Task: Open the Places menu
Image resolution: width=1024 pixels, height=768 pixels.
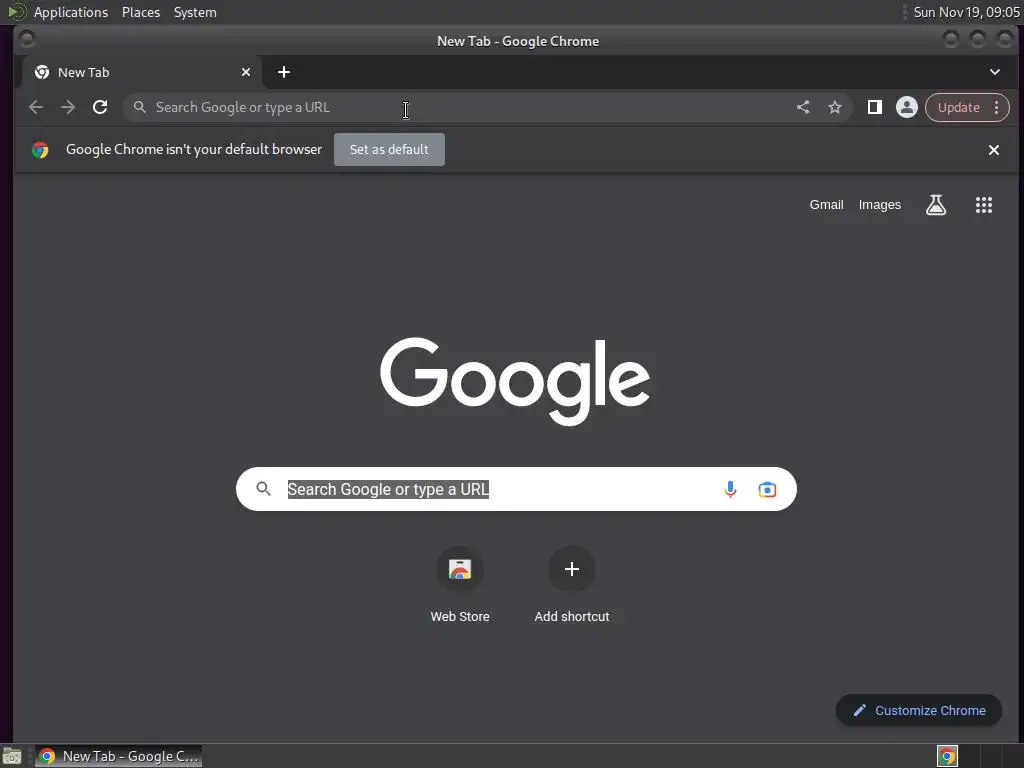Action: click(x=140, y=12)
